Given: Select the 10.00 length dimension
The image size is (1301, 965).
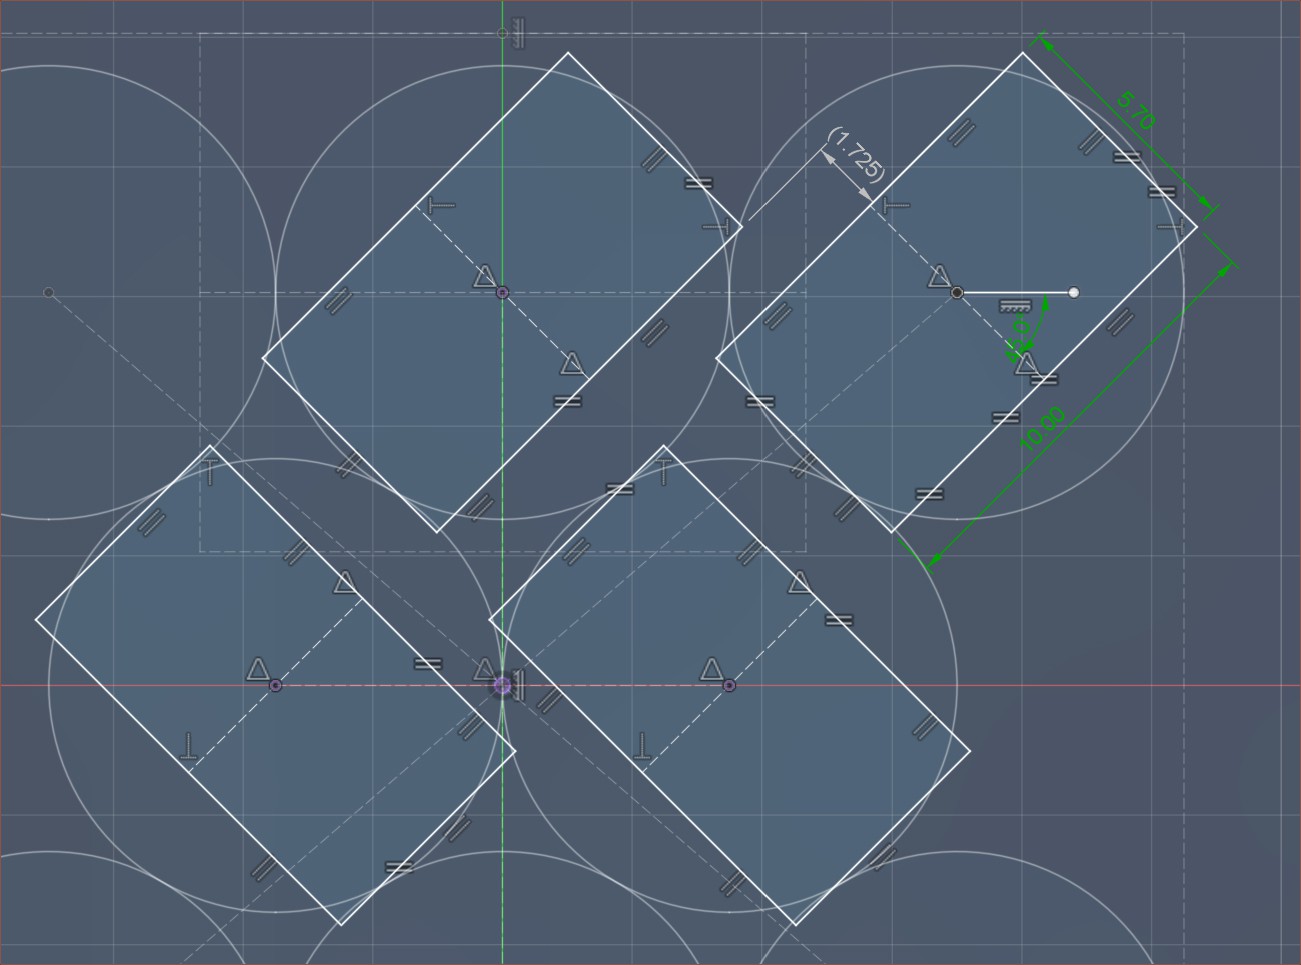Looking at the screenshot, I should (1042, 429).
